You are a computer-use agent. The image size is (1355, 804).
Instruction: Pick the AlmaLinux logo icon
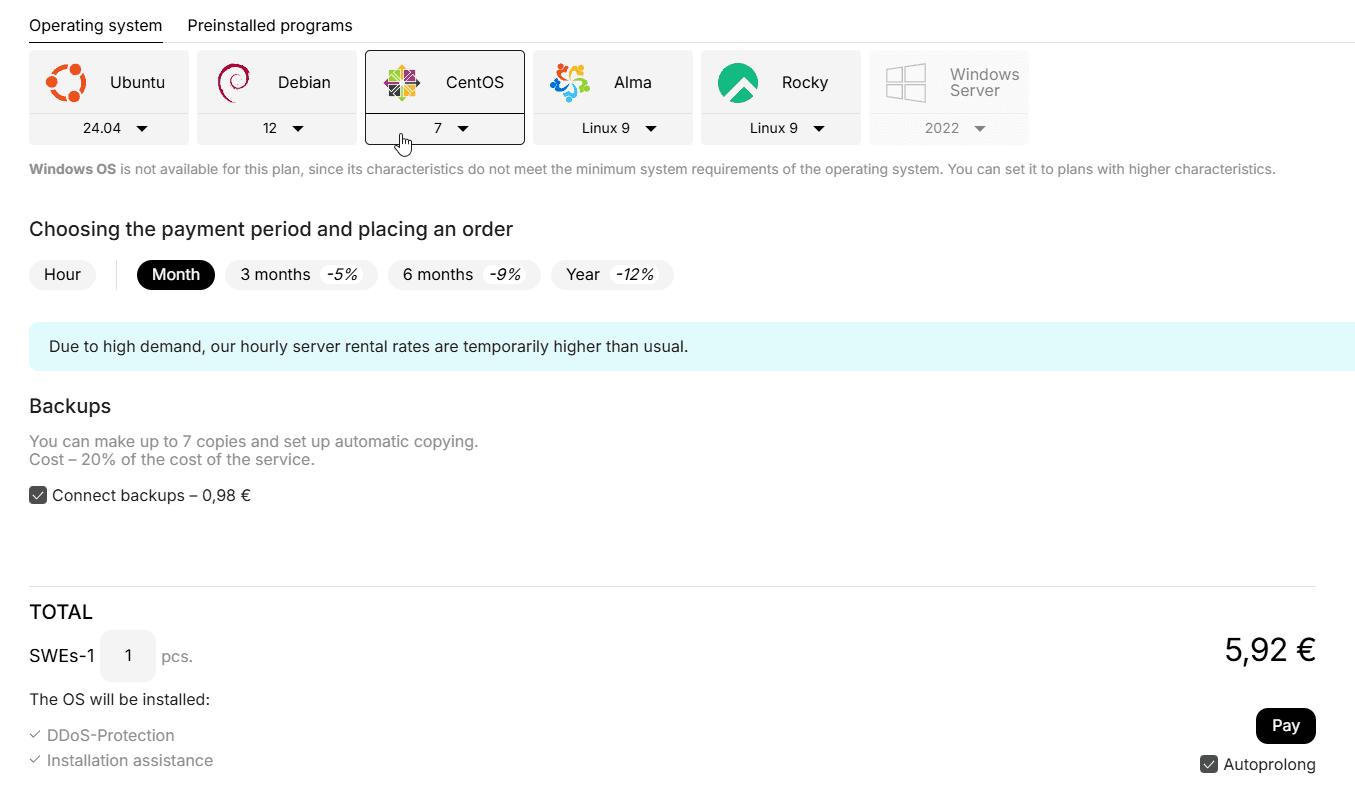[x=570, y=83]
